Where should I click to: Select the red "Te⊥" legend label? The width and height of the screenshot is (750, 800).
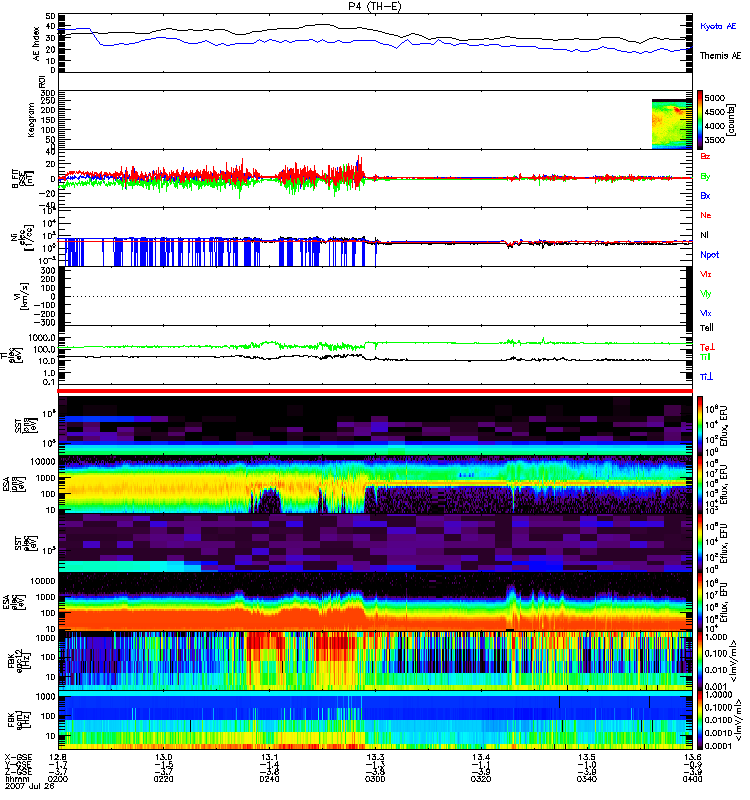(707, 347)
